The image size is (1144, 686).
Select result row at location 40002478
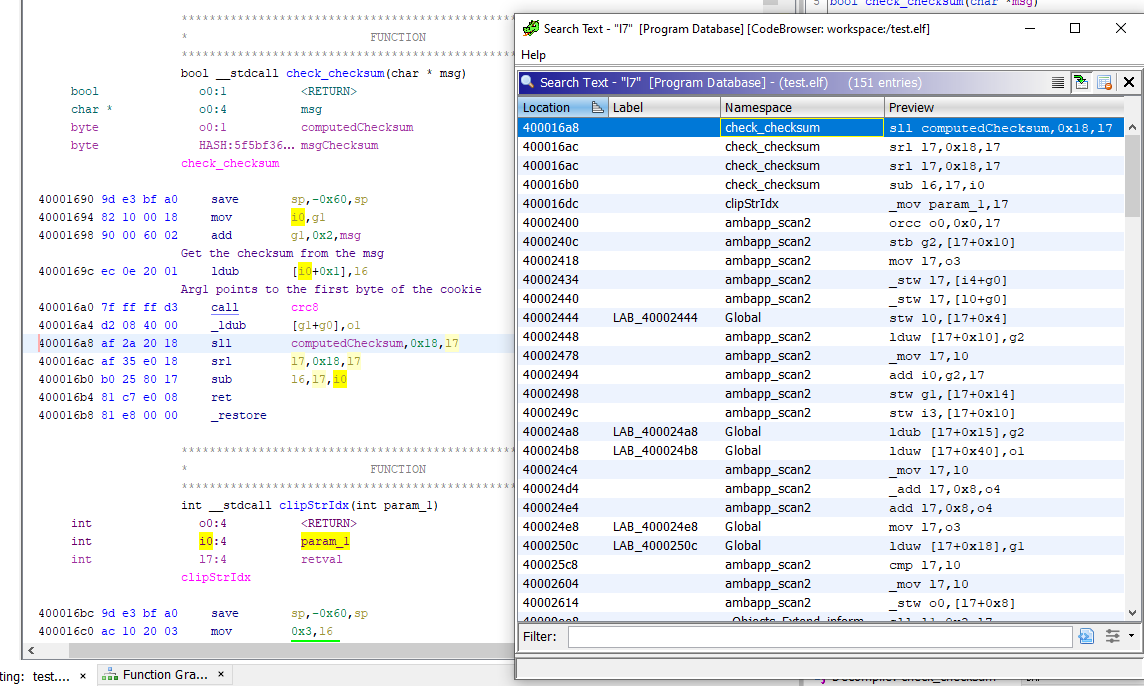pos(821,355)
